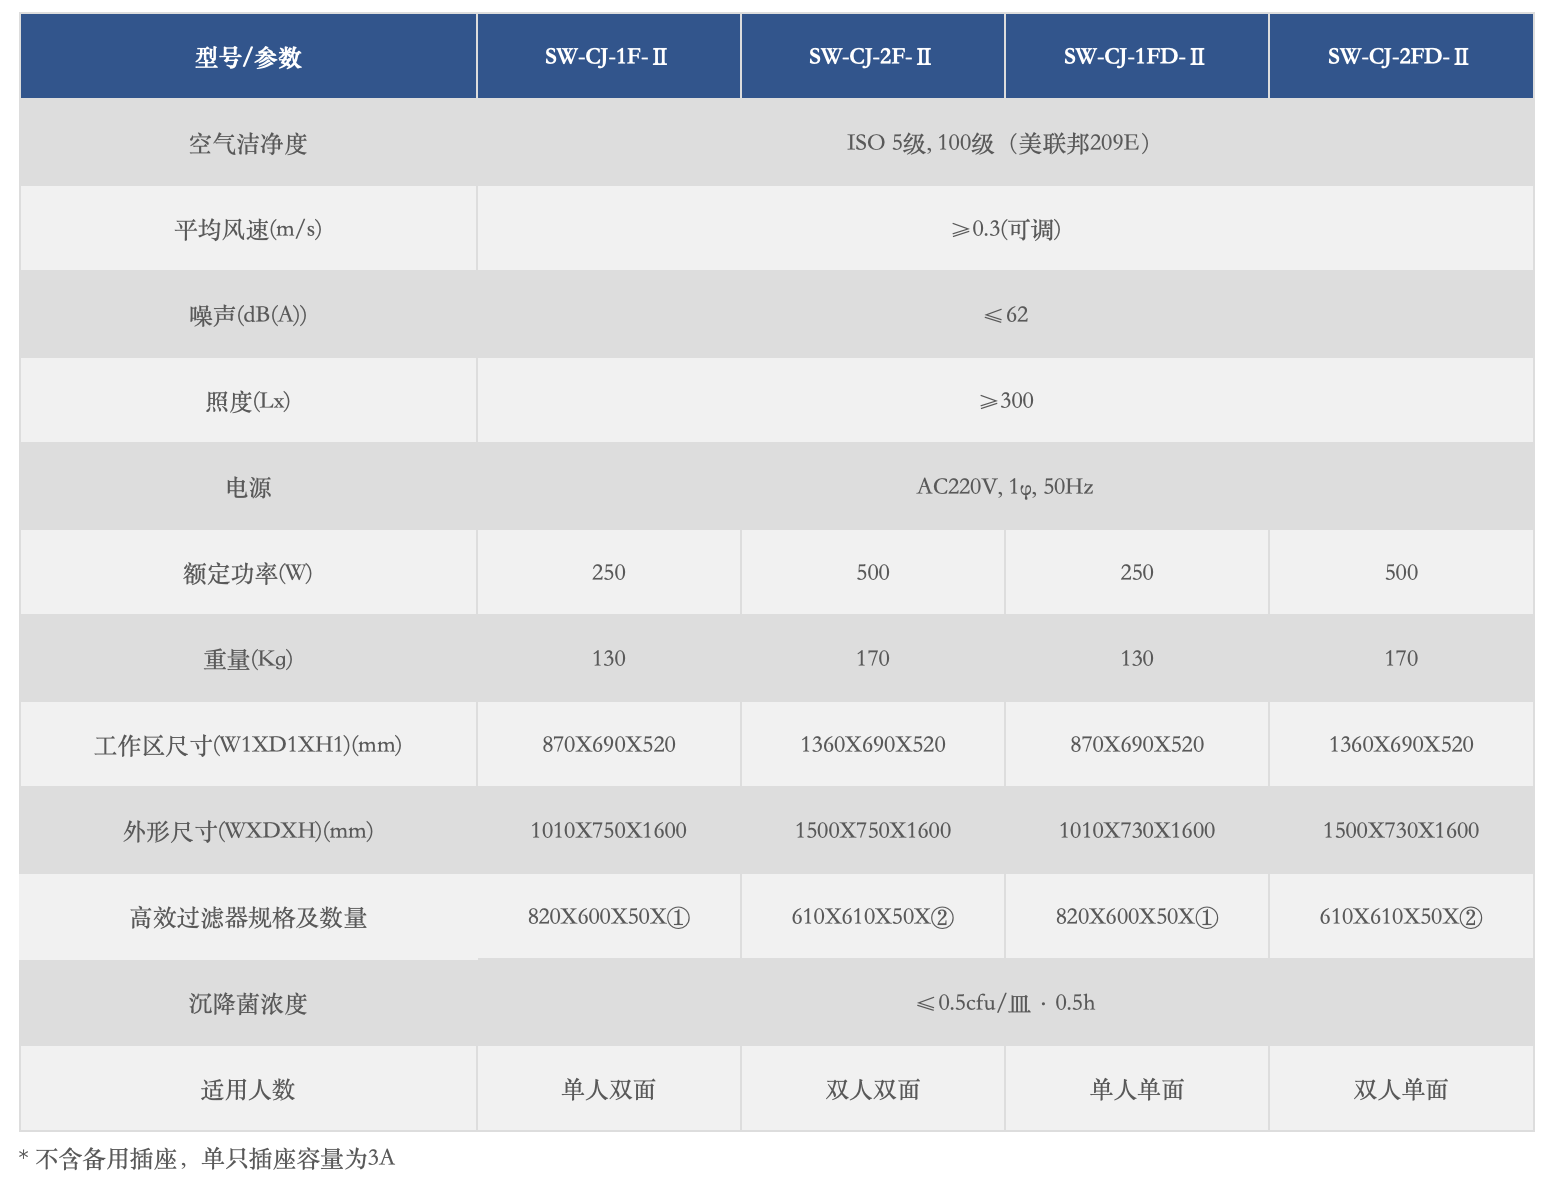Click the ISO 5级, 100级 value cell
The height and width of the screenshot is (1180, 1554).
[x=1004, y=143]
